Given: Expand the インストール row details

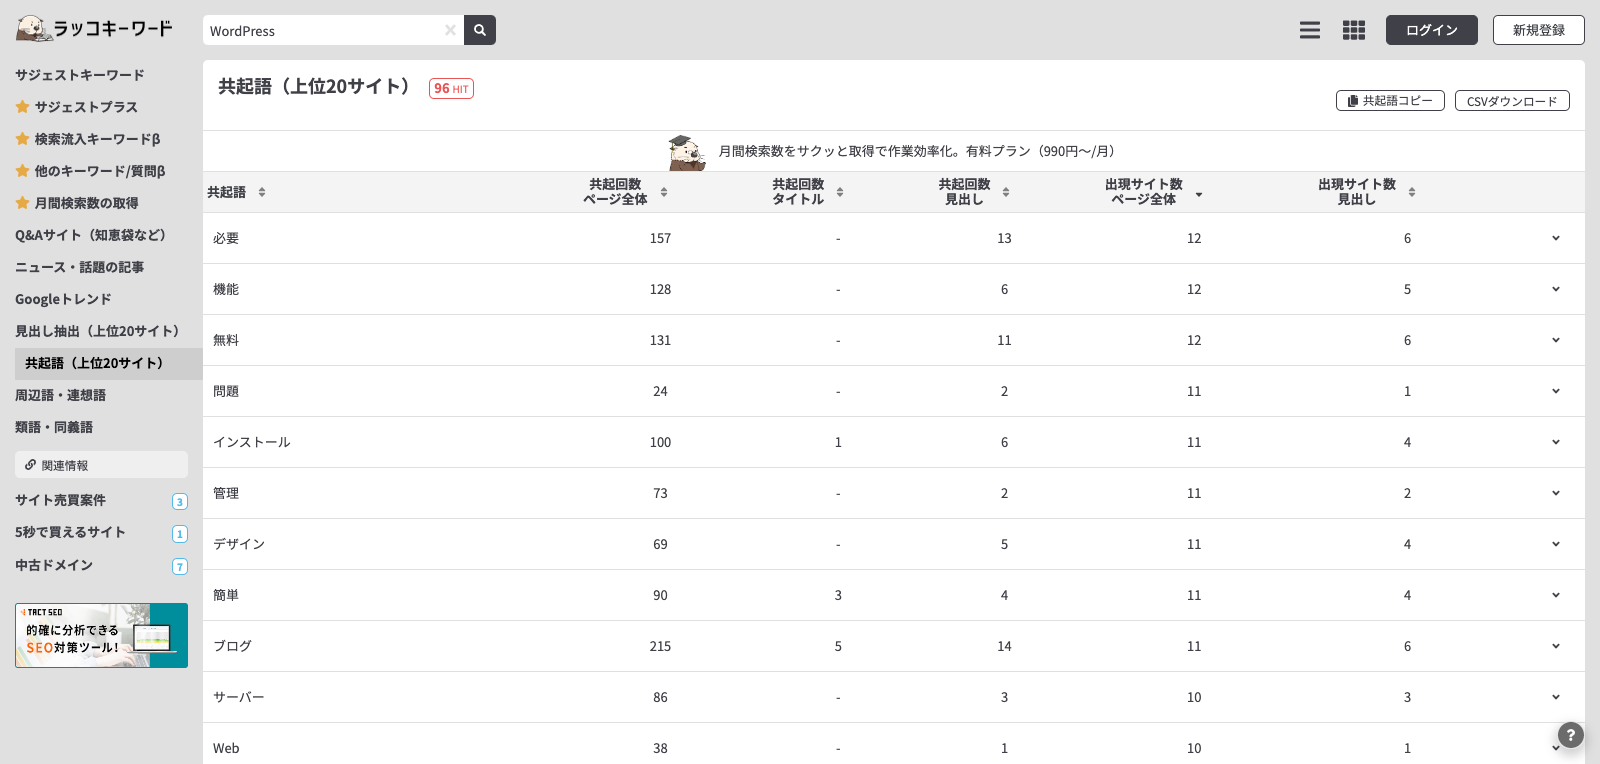Looking at the screenshot, I should tap(1556, 442).
